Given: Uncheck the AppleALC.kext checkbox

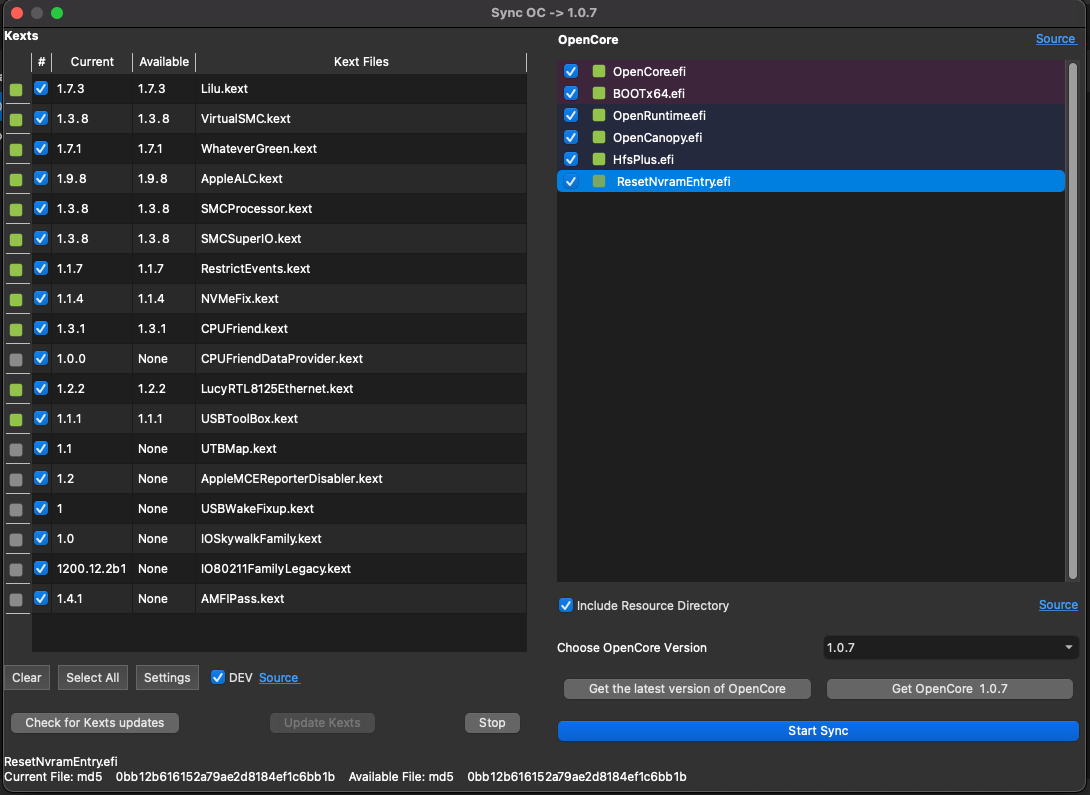Looking at the screenshot, I should click(x=41, y=178).
